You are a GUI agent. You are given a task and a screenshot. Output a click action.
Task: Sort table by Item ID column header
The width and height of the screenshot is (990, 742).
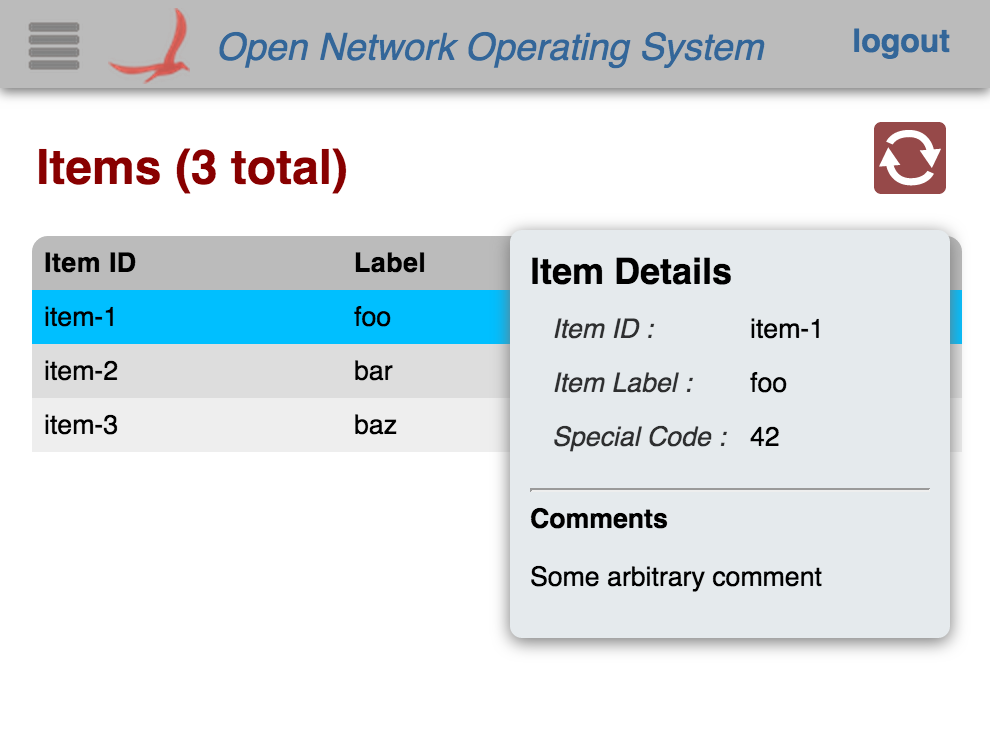90,263
